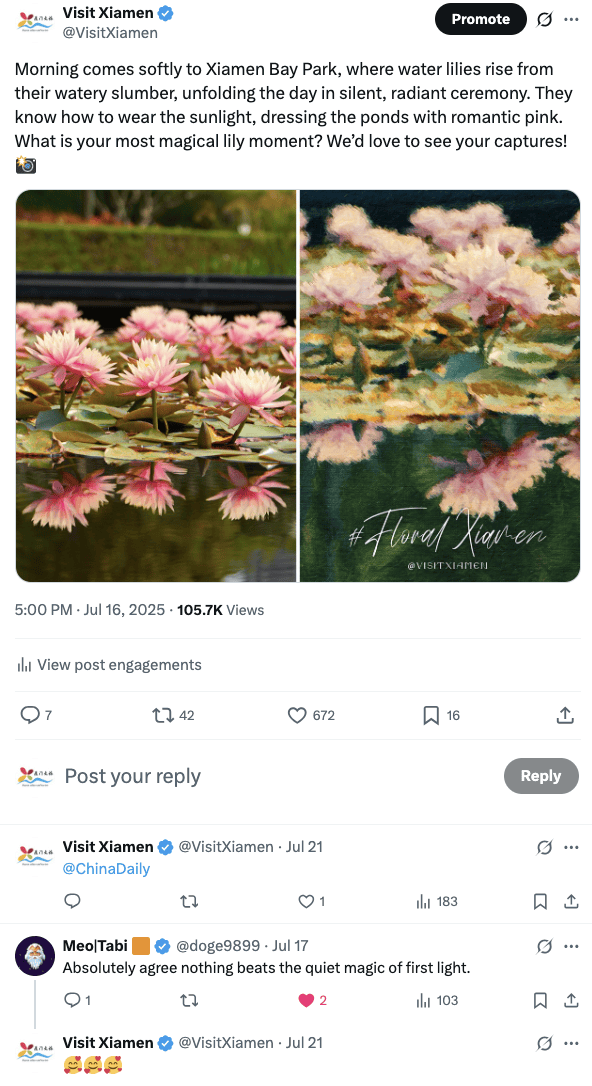Open the more options menu on the main post
The height and width of the screenshot is (1086, 592).
coord(571,19)
